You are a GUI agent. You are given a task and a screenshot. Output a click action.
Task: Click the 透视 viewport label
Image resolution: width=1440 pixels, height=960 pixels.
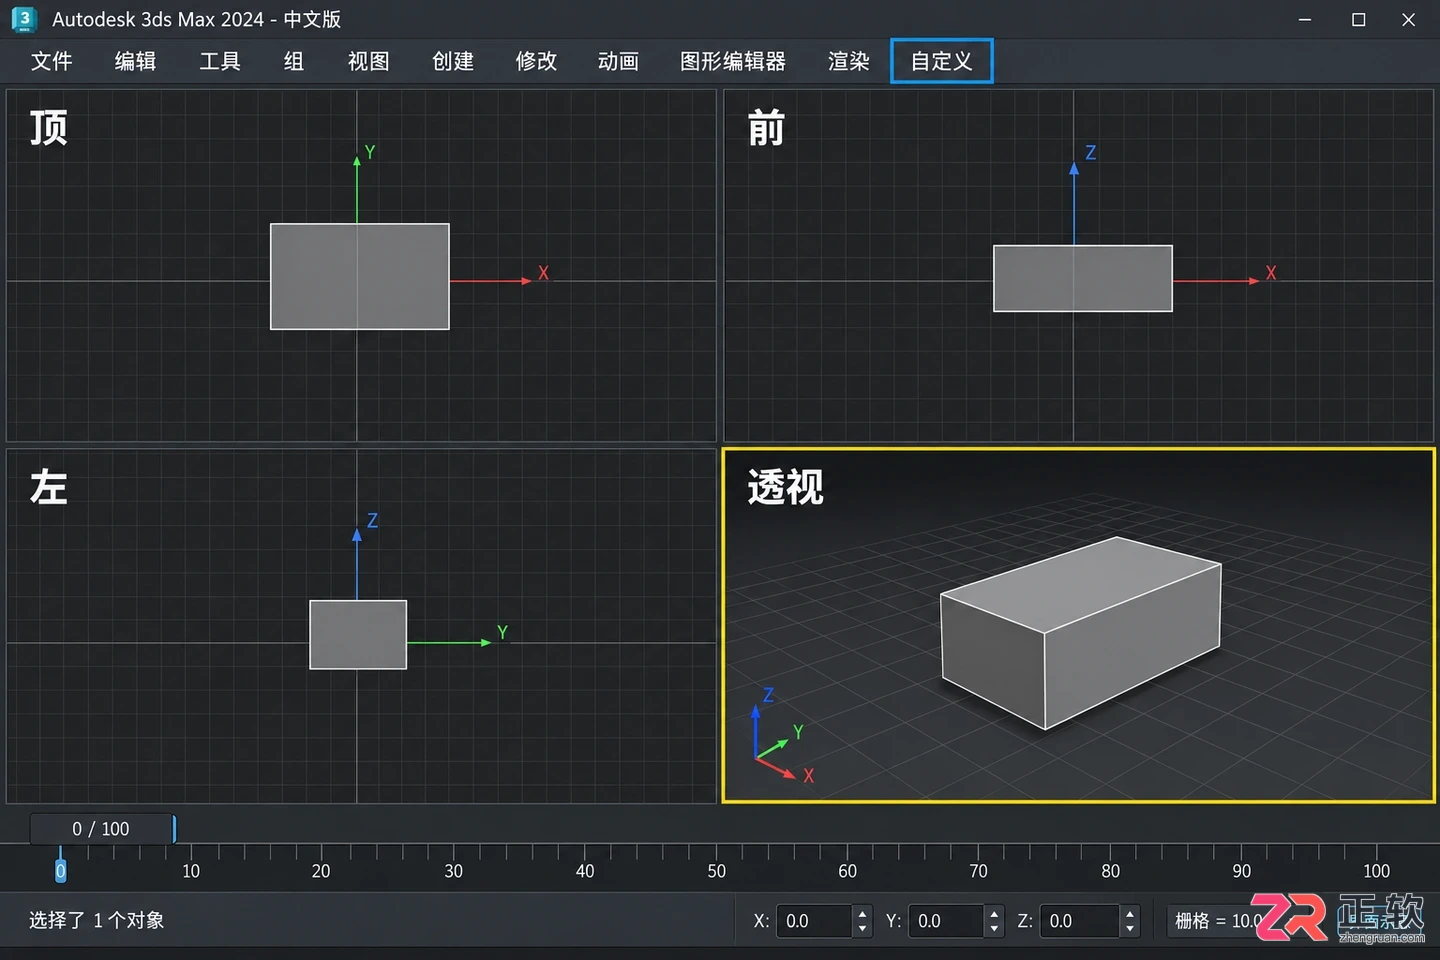786,488
